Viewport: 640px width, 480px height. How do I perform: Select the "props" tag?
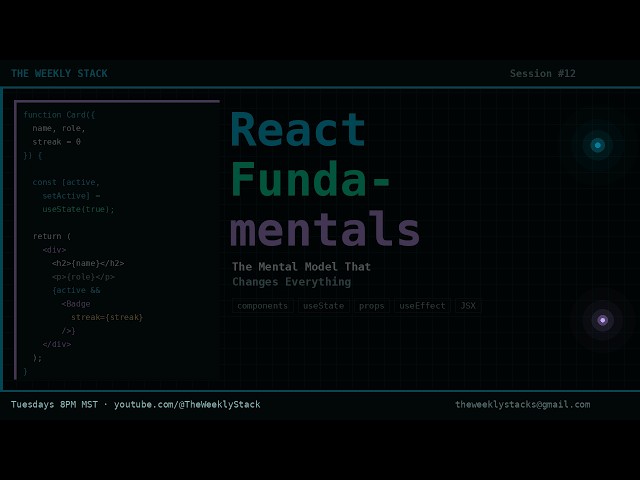[x=371, y=306]
